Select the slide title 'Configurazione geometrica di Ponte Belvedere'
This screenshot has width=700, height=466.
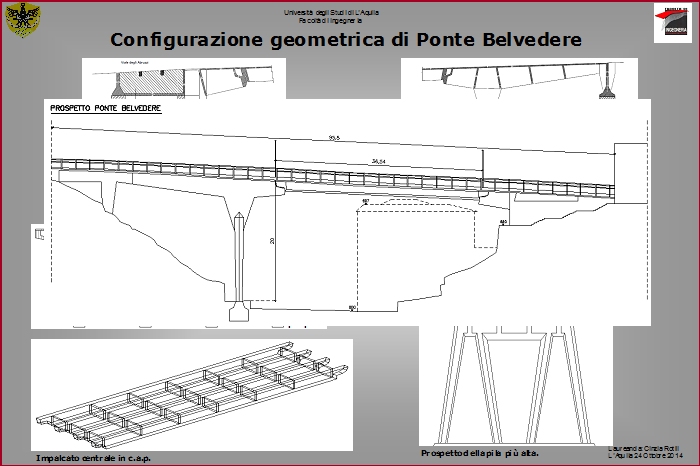346,40
